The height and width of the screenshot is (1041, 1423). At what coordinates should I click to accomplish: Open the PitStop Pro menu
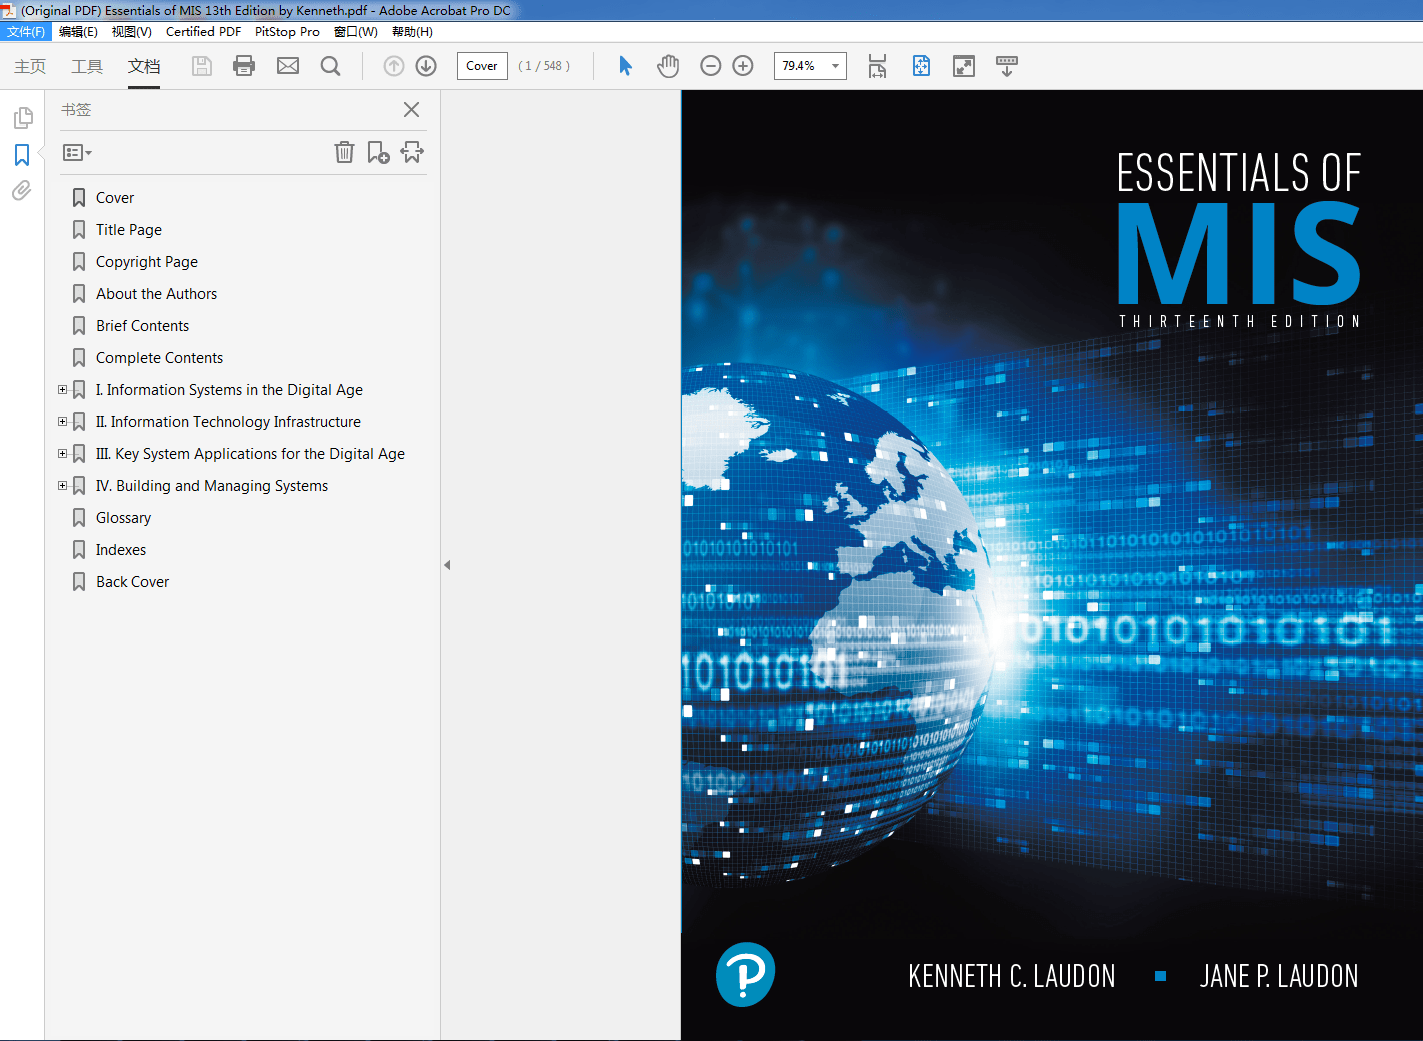[287, 31]
